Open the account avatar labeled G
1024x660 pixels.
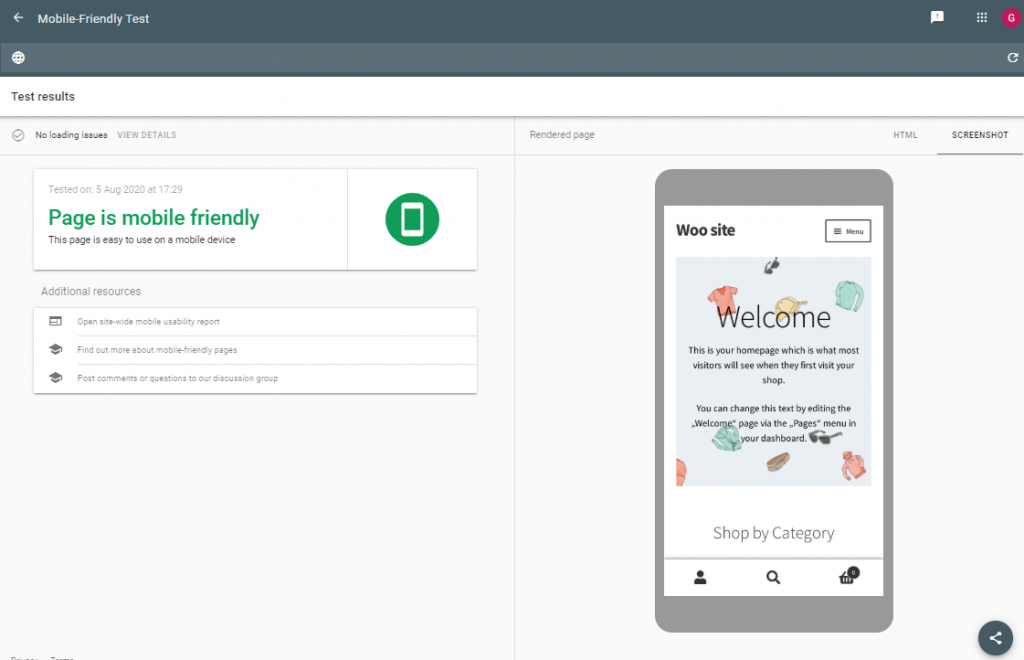[1010, 18]
